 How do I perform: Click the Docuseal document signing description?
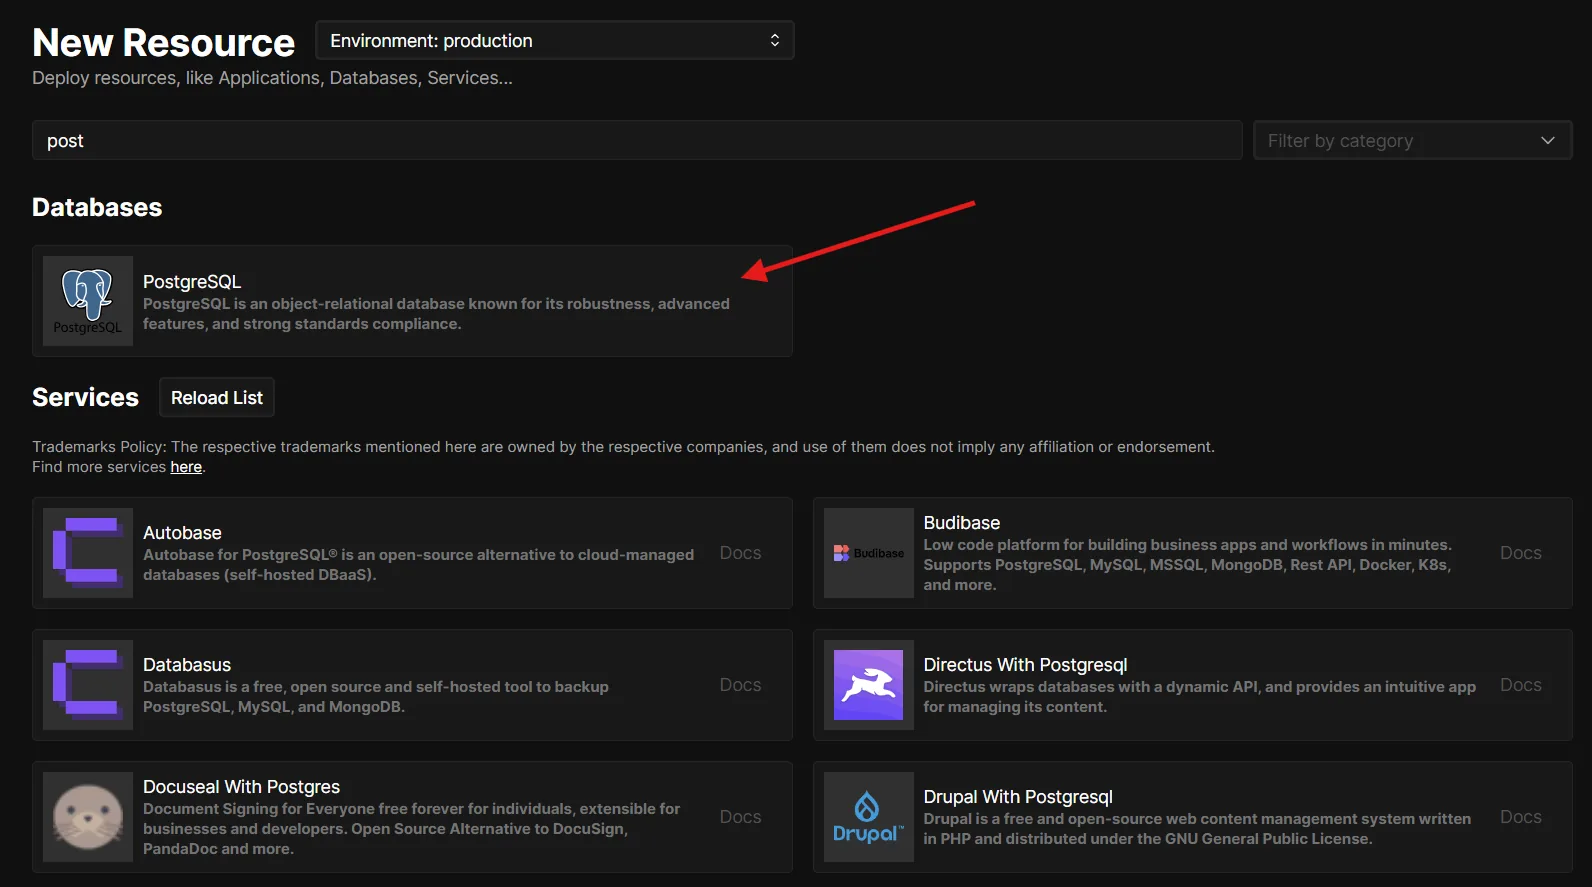tap(411, 829)
